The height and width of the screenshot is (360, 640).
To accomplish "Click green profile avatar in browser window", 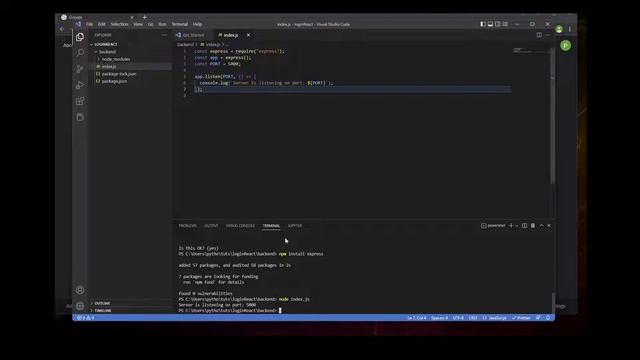I will point(565,46).
